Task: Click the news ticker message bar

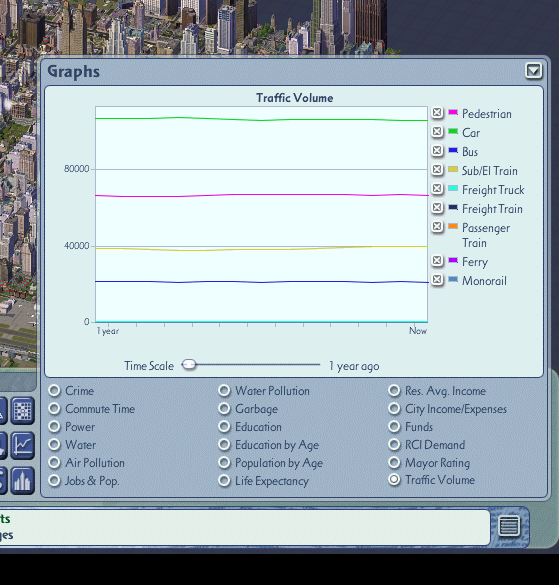Action: tap(244, 527)
